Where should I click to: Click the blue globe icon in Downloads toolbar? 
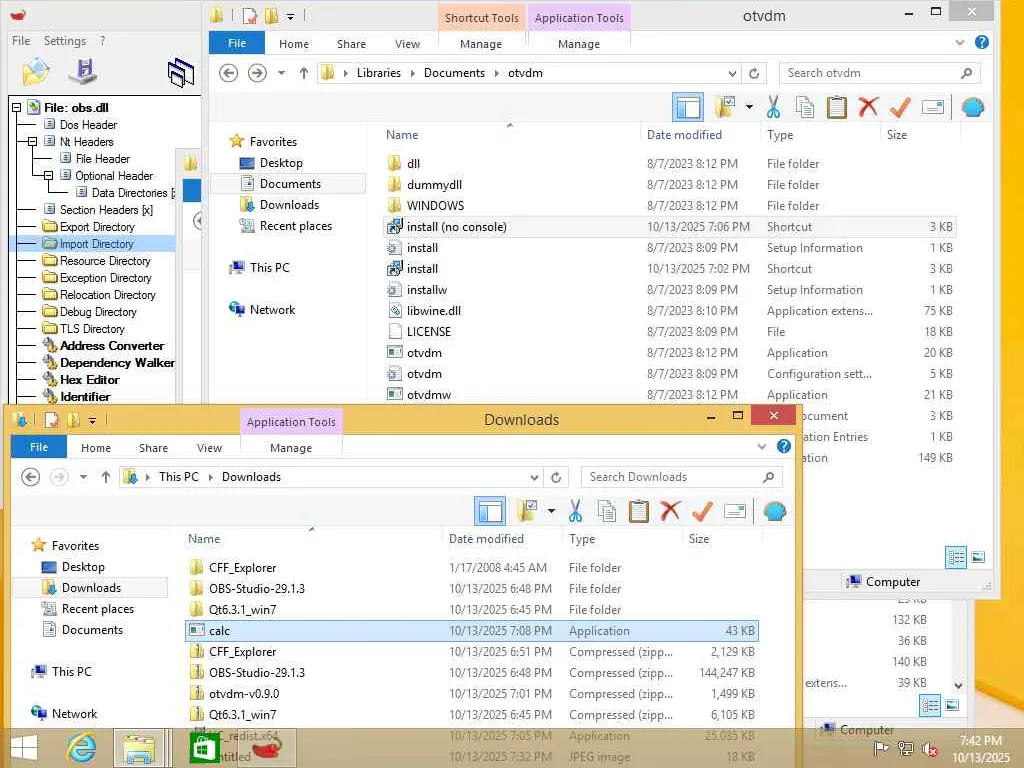pyautogui.click(x=775, y=511)
